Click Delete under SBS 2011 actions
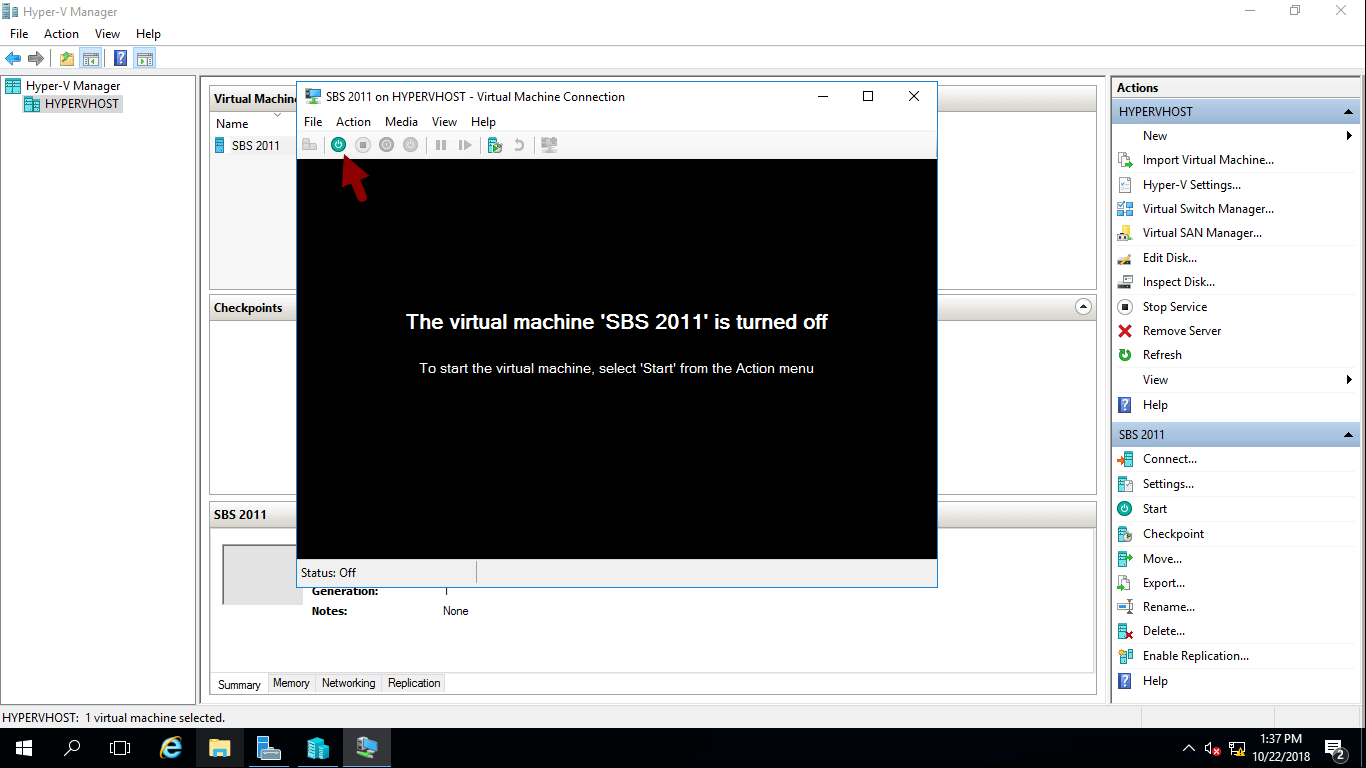Viewport: 1366px width, 768px height. (x=1164, y=631)
